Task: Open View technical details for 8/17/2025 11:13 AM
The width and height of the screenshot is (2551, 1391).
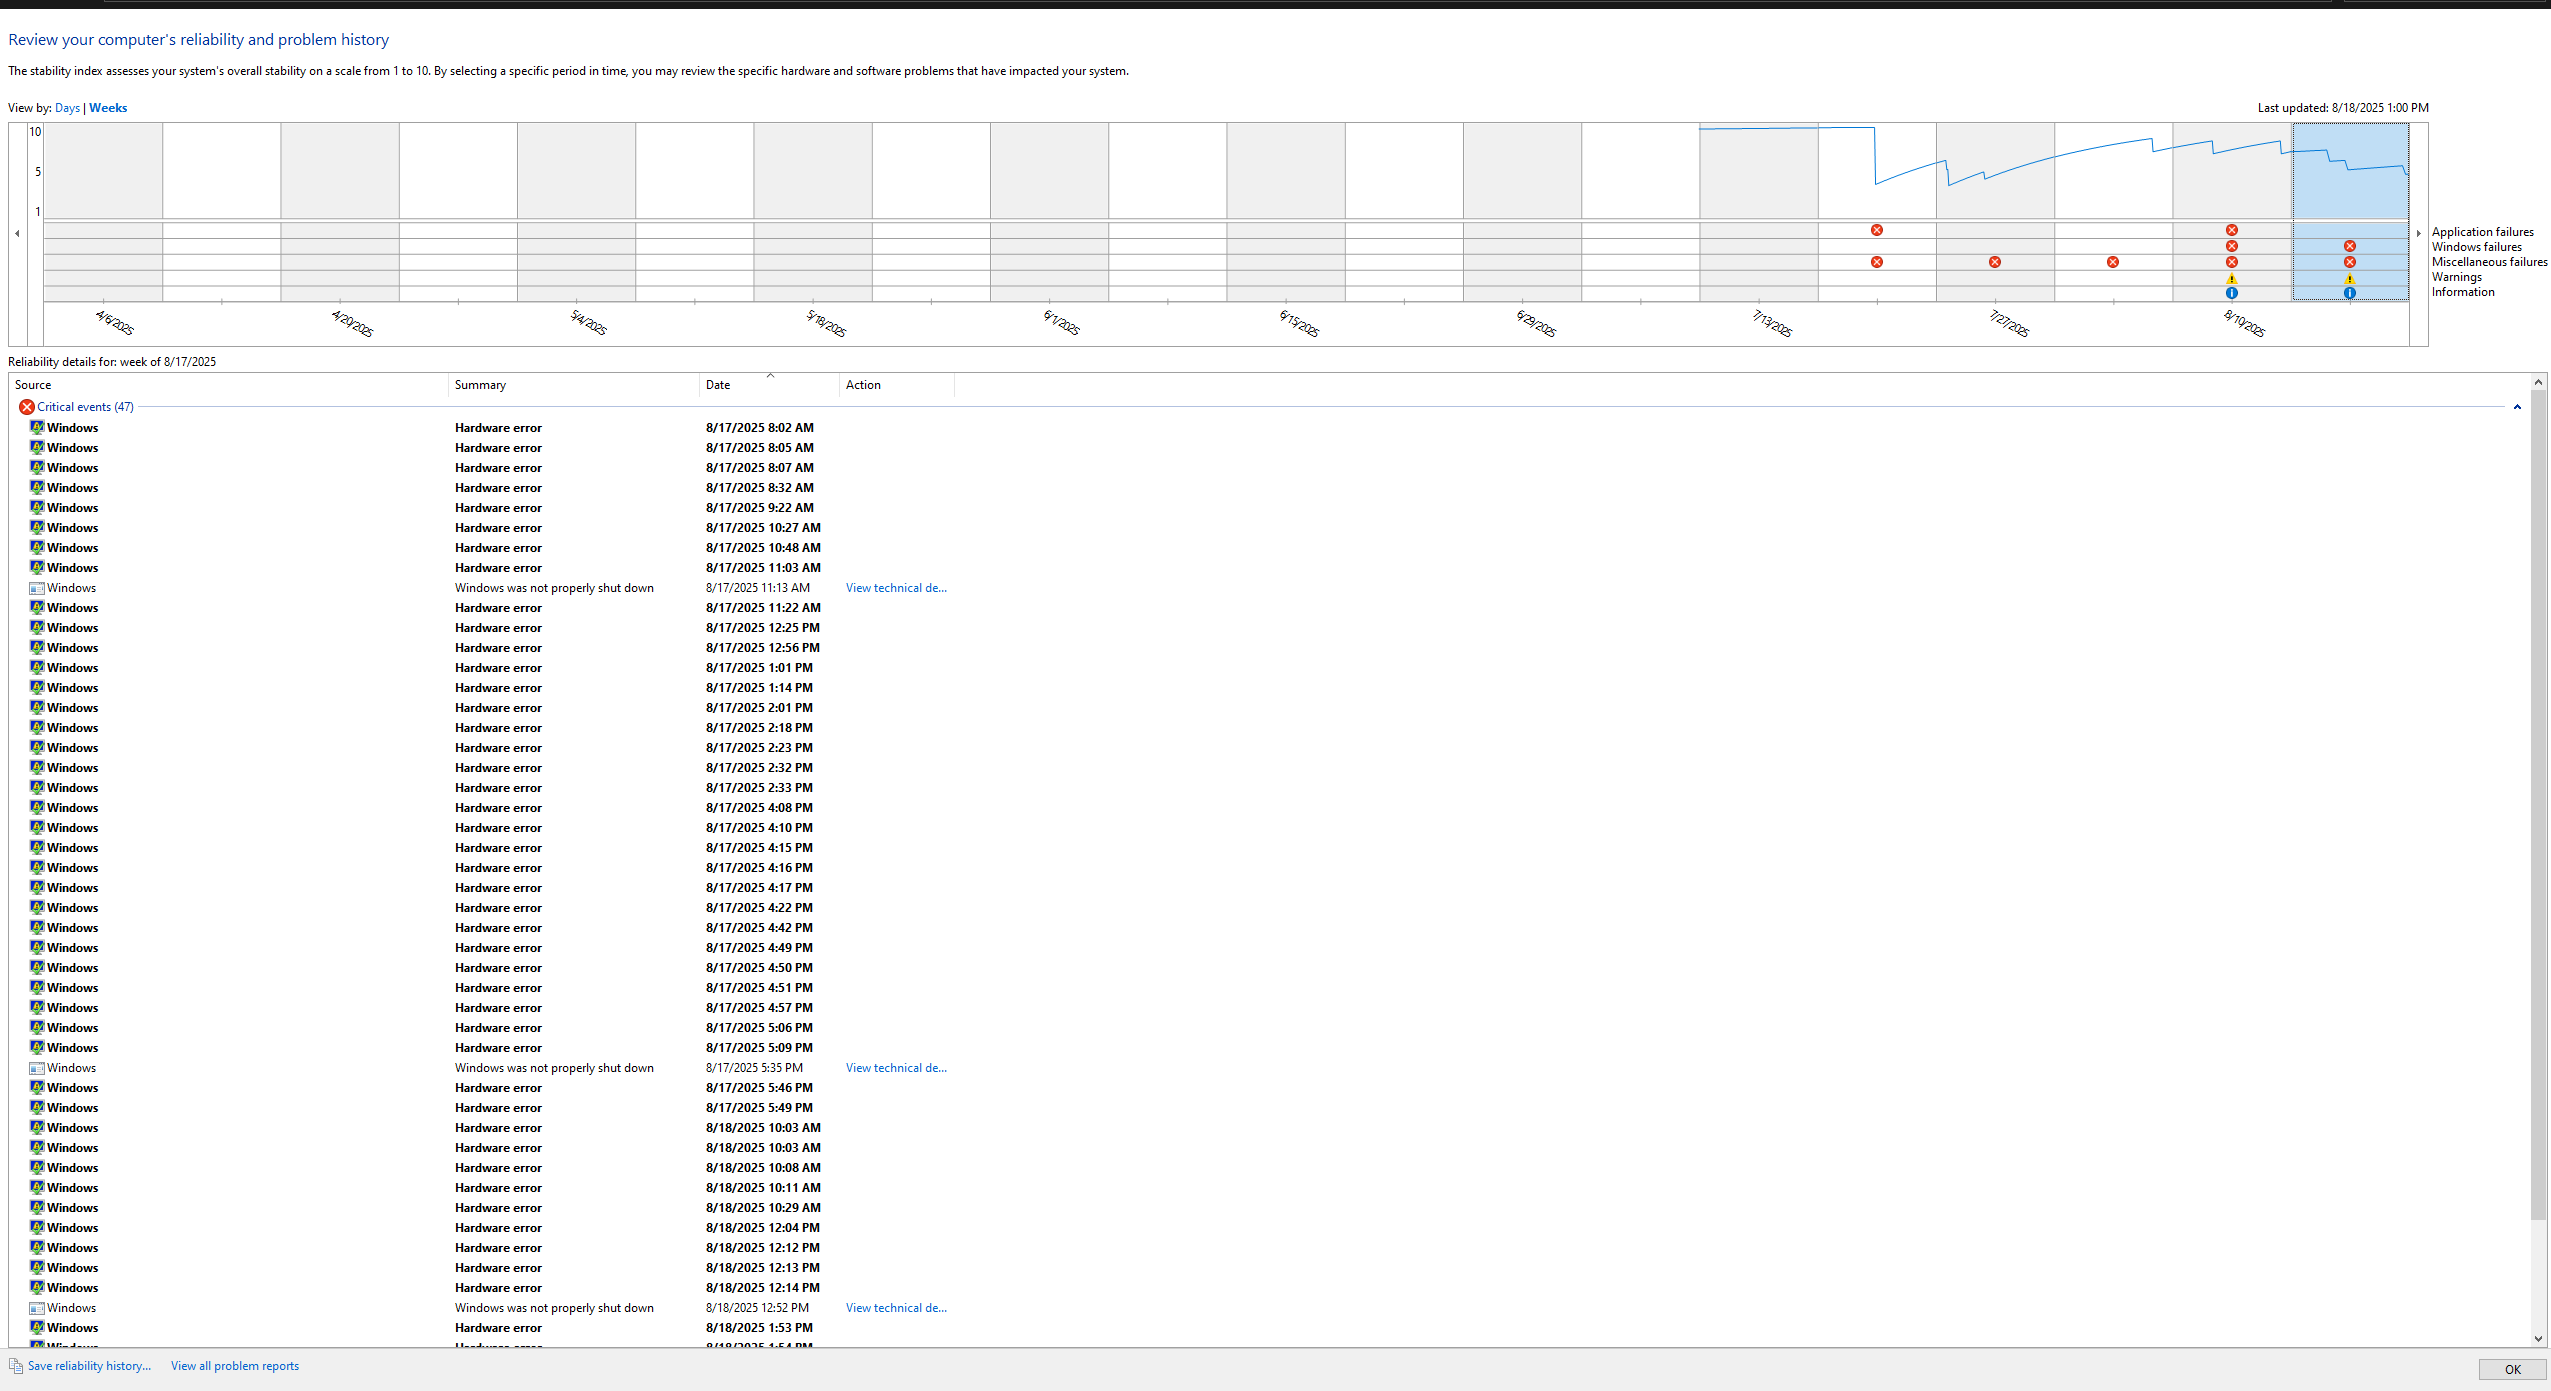Action: tap(896, 588)
